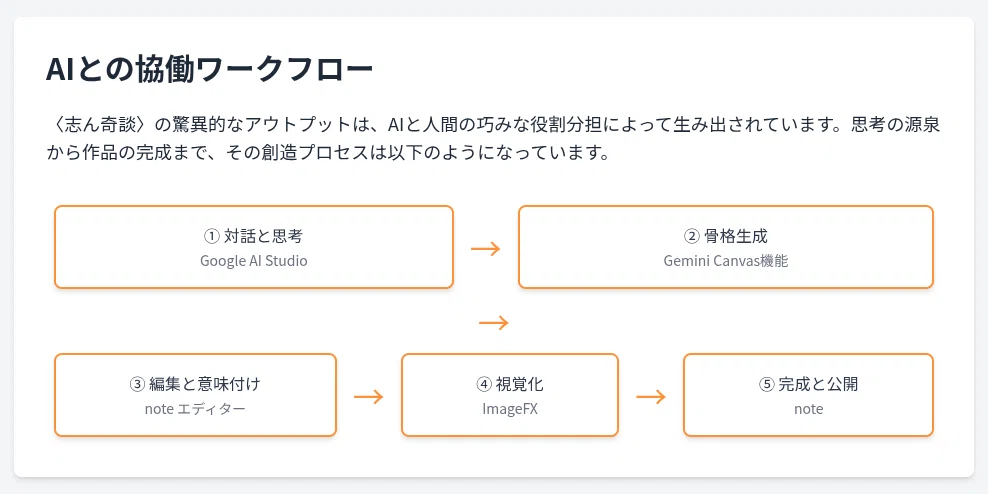Click the Google AI Studio label
988x494 pixels.
pyautogui.click(x=254, y=261)
